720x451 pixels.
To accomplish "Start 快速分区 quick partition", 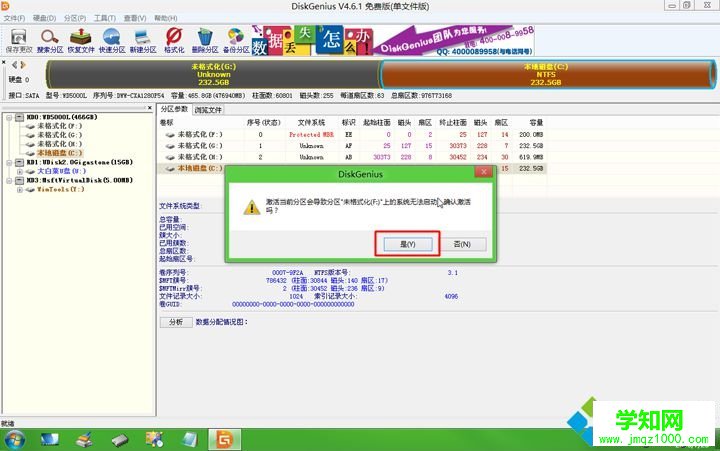I will pyautogui.click(x=112, y=40).
